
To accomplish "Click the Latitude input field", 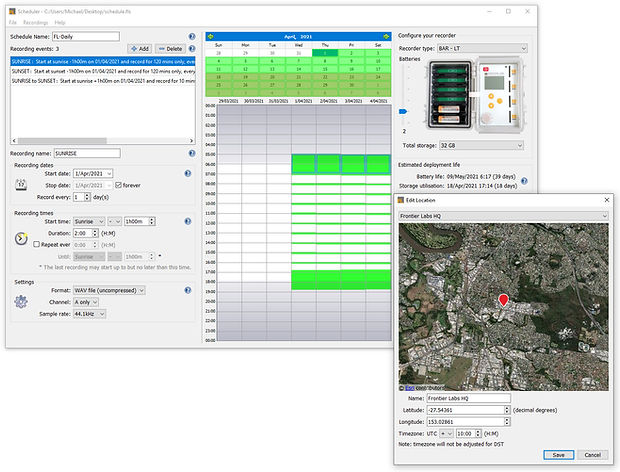I will click(x=465, y=410).
